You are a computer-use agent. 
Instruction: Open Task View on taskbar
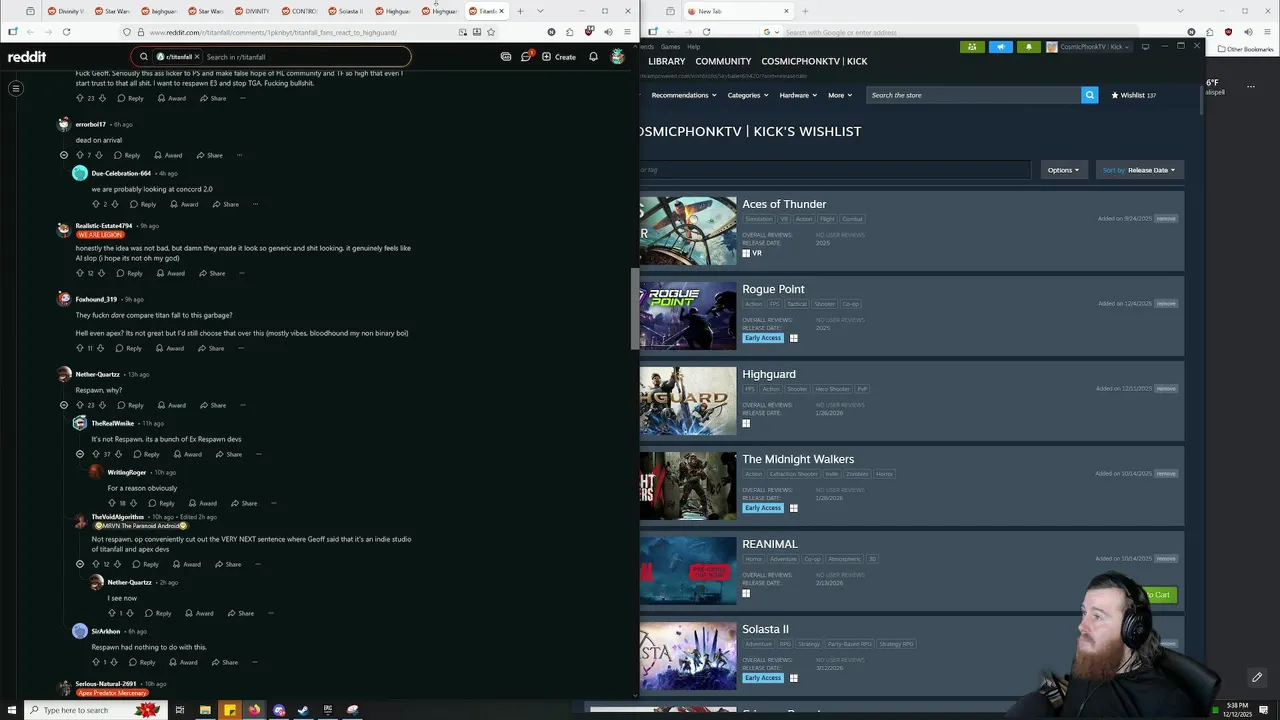(x=180, y=710)
